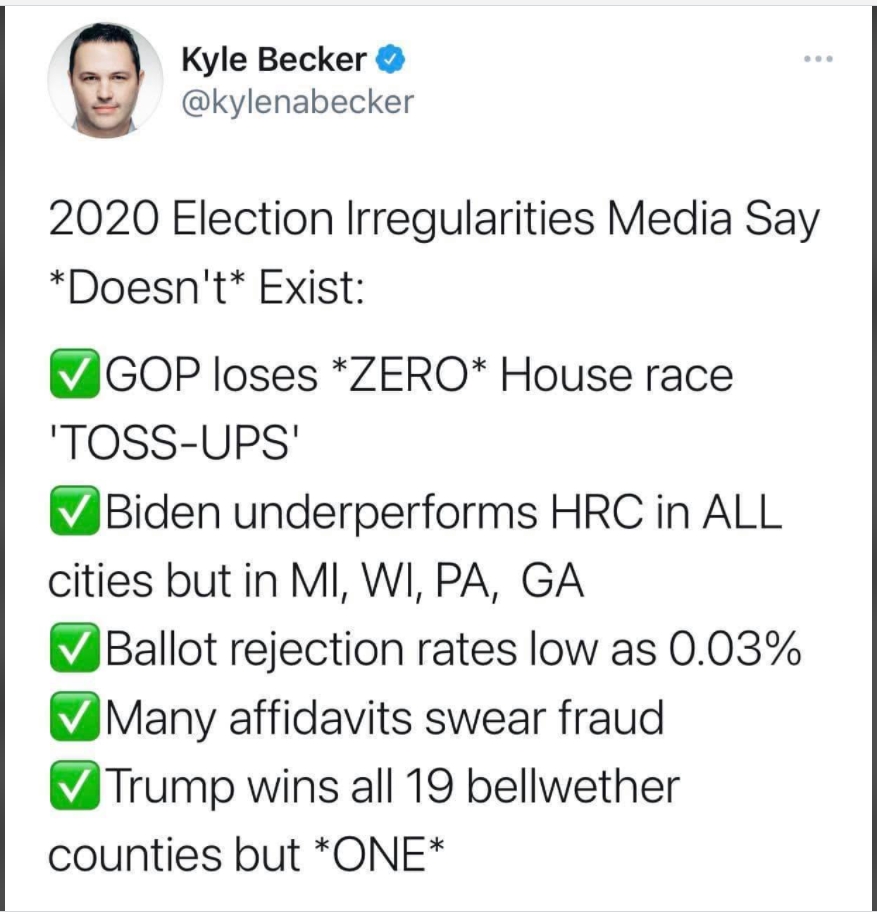Open the @kylenabecker handle link
The width and height of the screenshot is (877, 918).
click(x=297, y=101)
